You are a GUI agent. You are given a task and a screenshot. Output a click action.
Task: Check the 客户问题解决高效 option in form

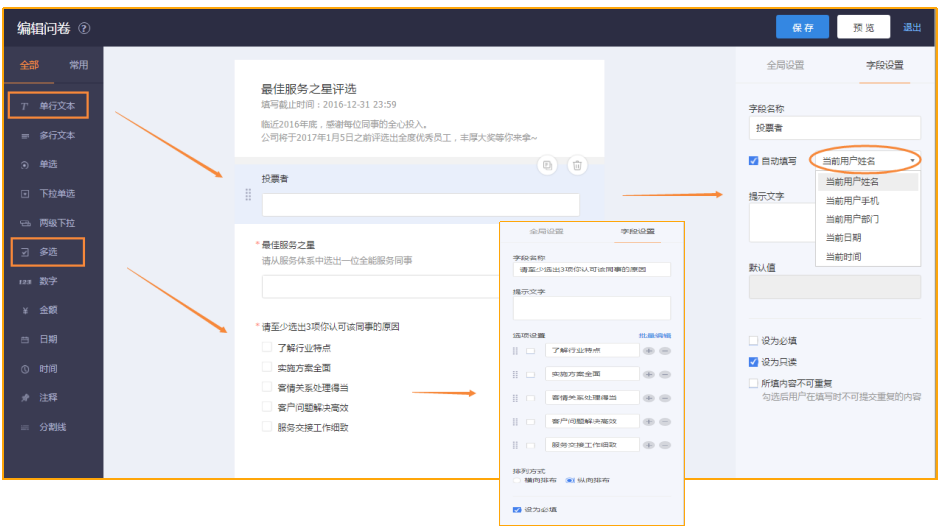point(267,406)
